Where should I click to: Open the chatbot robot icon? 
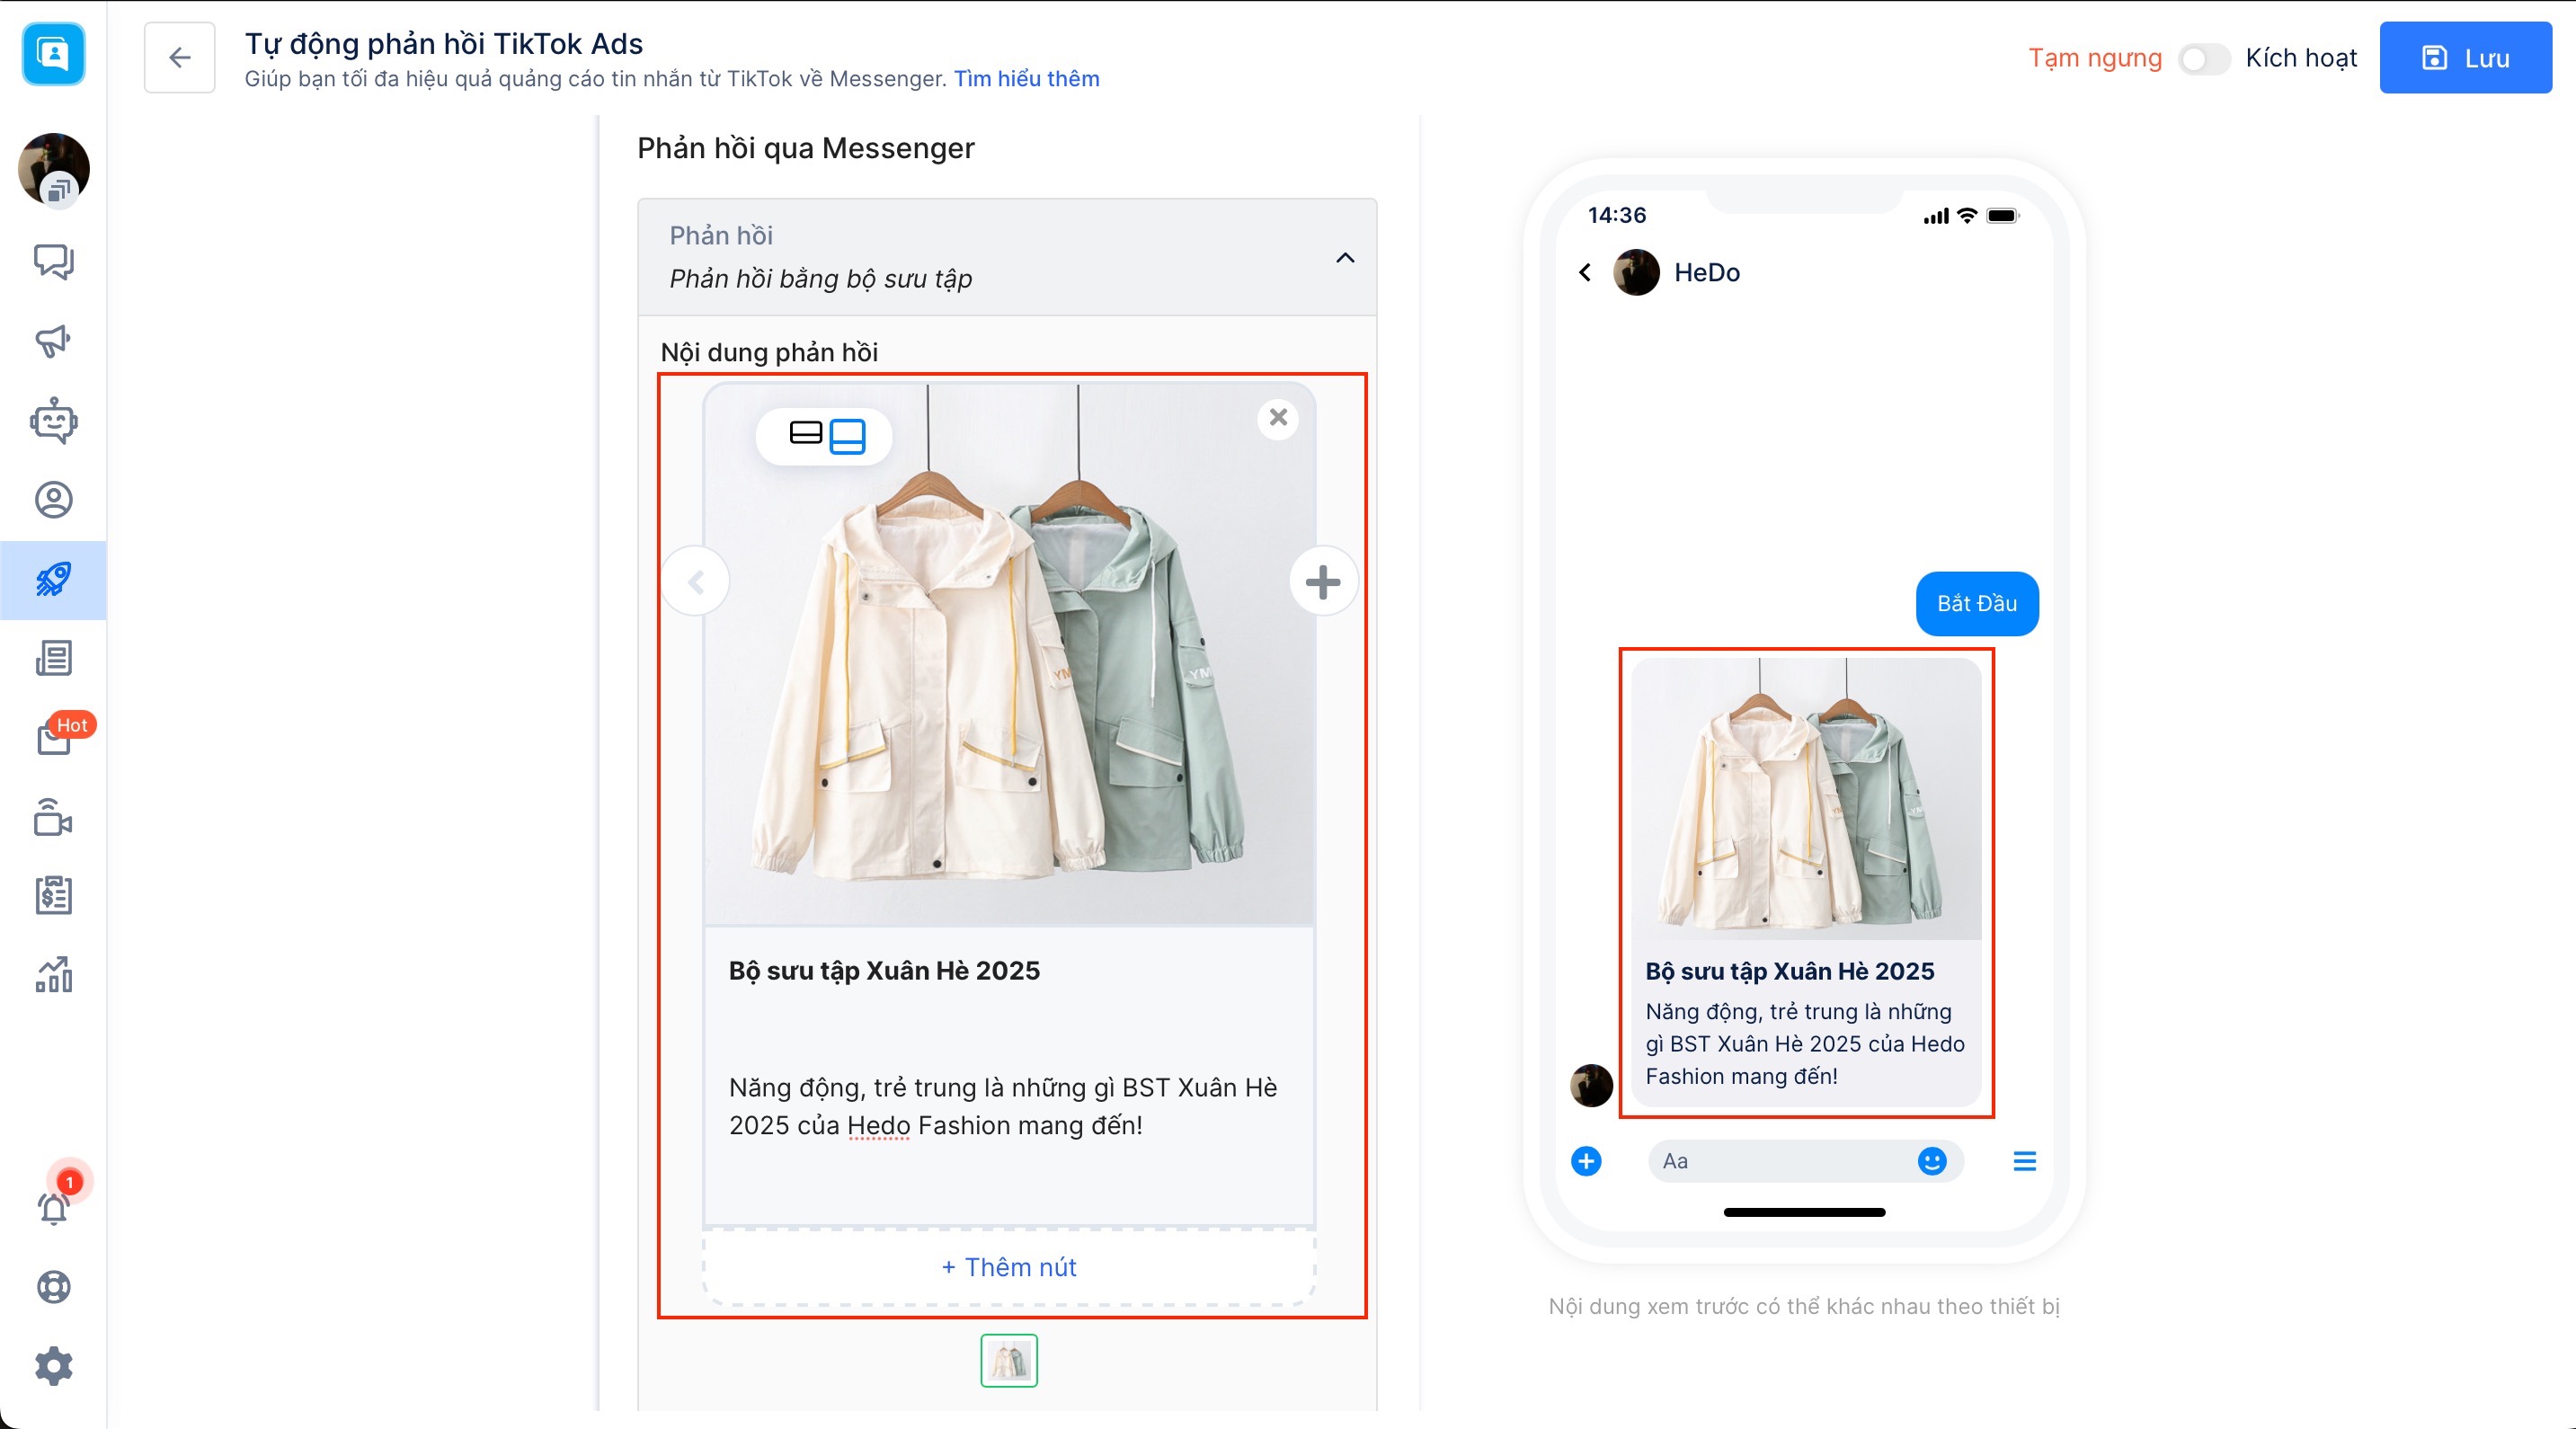(x=53, y=420)
